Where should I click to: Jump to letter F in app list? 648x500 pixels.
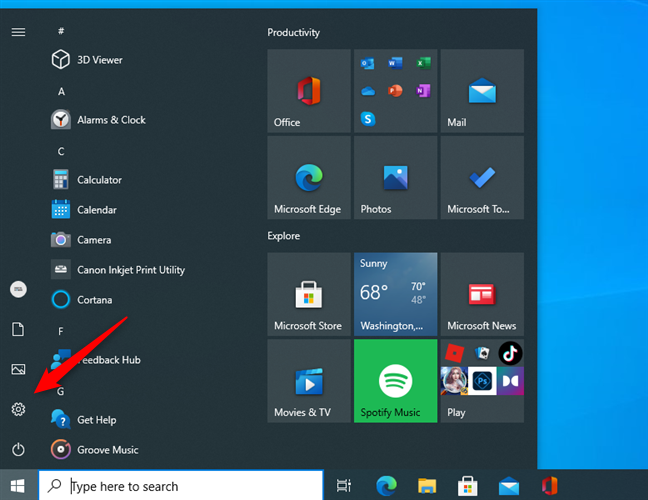click(61, 331)
